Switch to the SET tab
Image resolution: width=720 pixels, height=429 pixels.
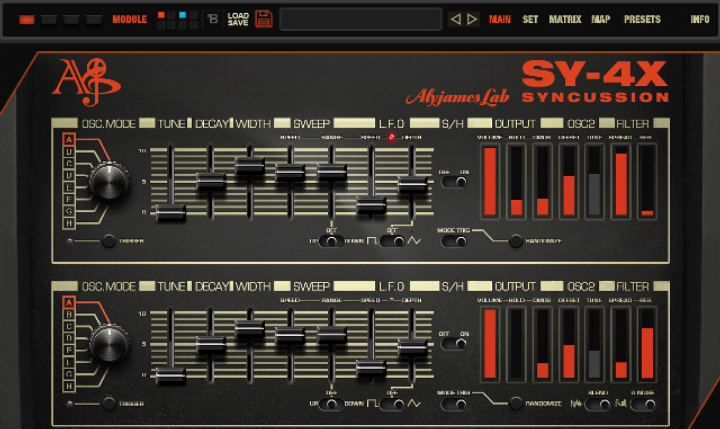[530, 19]
